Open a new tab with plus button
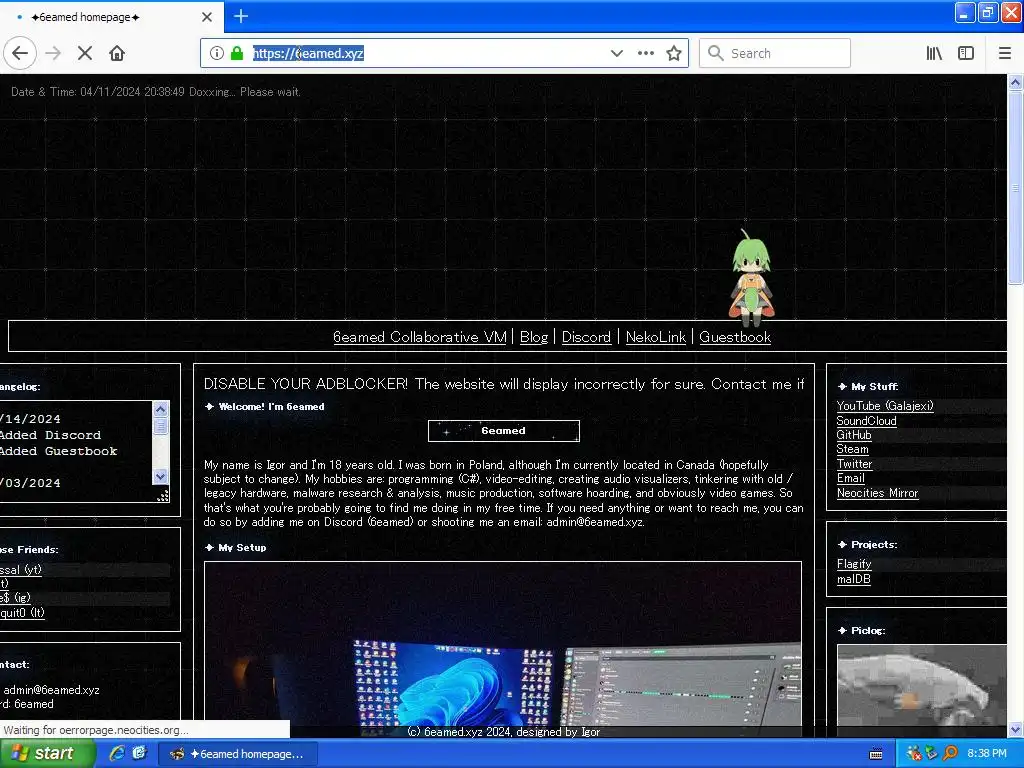Image resolution: width=1024 pixels, height=768 pixels. 241,16
